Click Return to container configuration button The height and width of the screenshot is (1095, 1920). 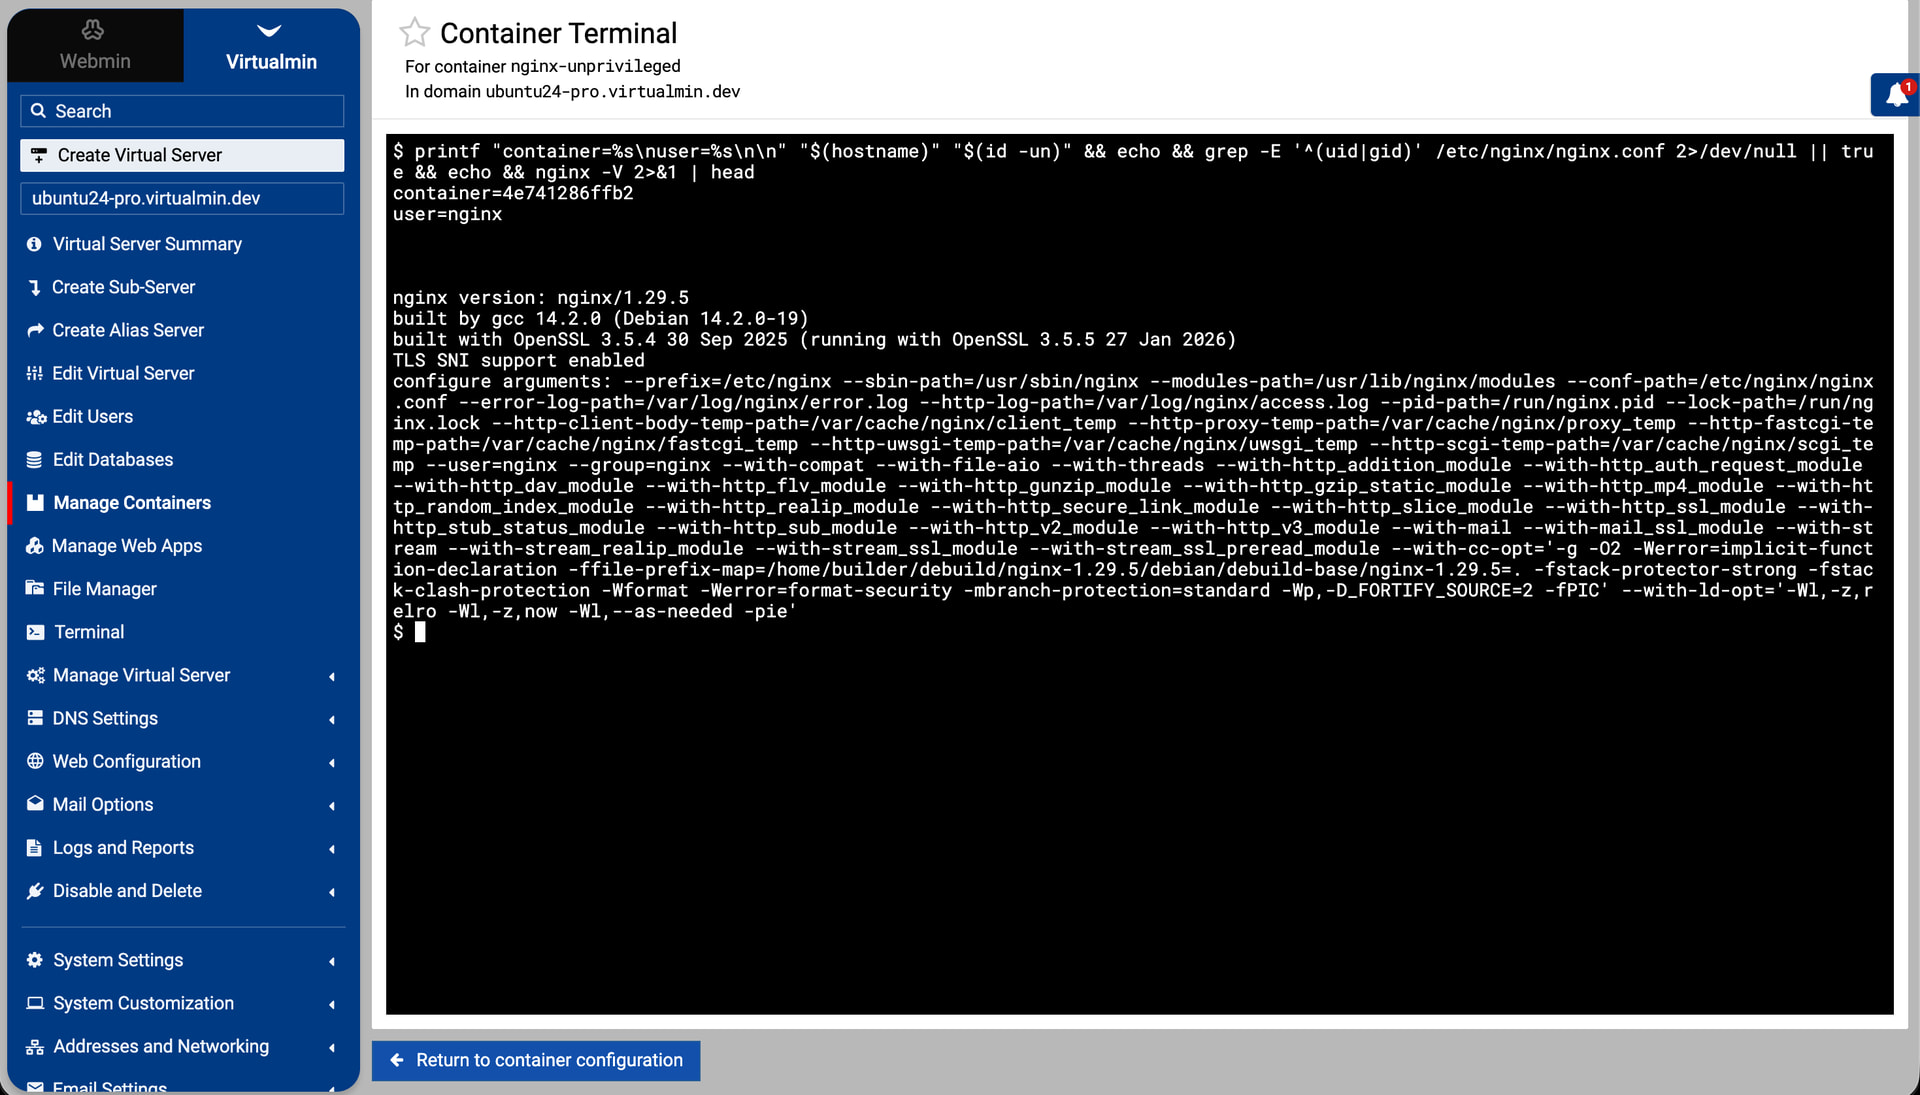tap(536, 1060)
